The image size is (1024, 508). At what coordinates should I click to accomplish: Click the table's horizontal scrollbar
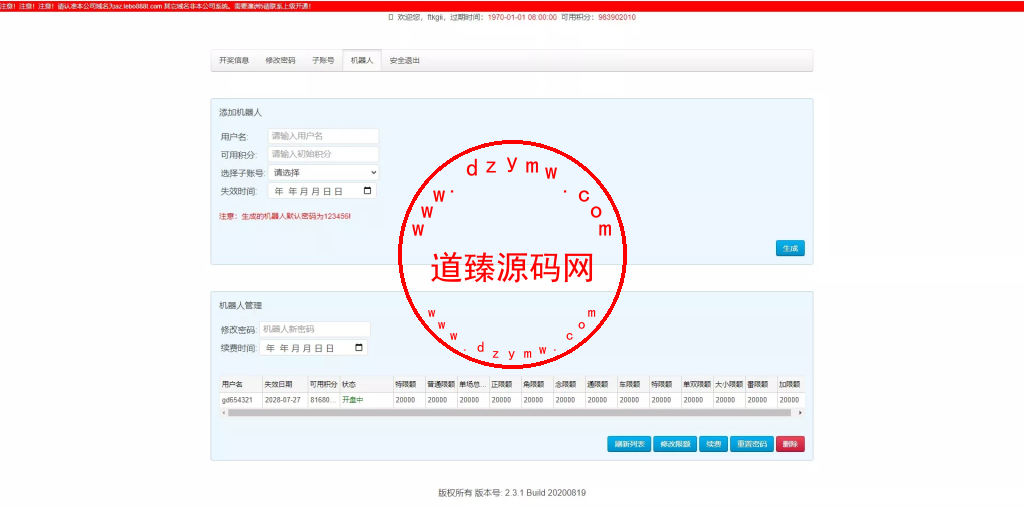(x=509, y=413)
